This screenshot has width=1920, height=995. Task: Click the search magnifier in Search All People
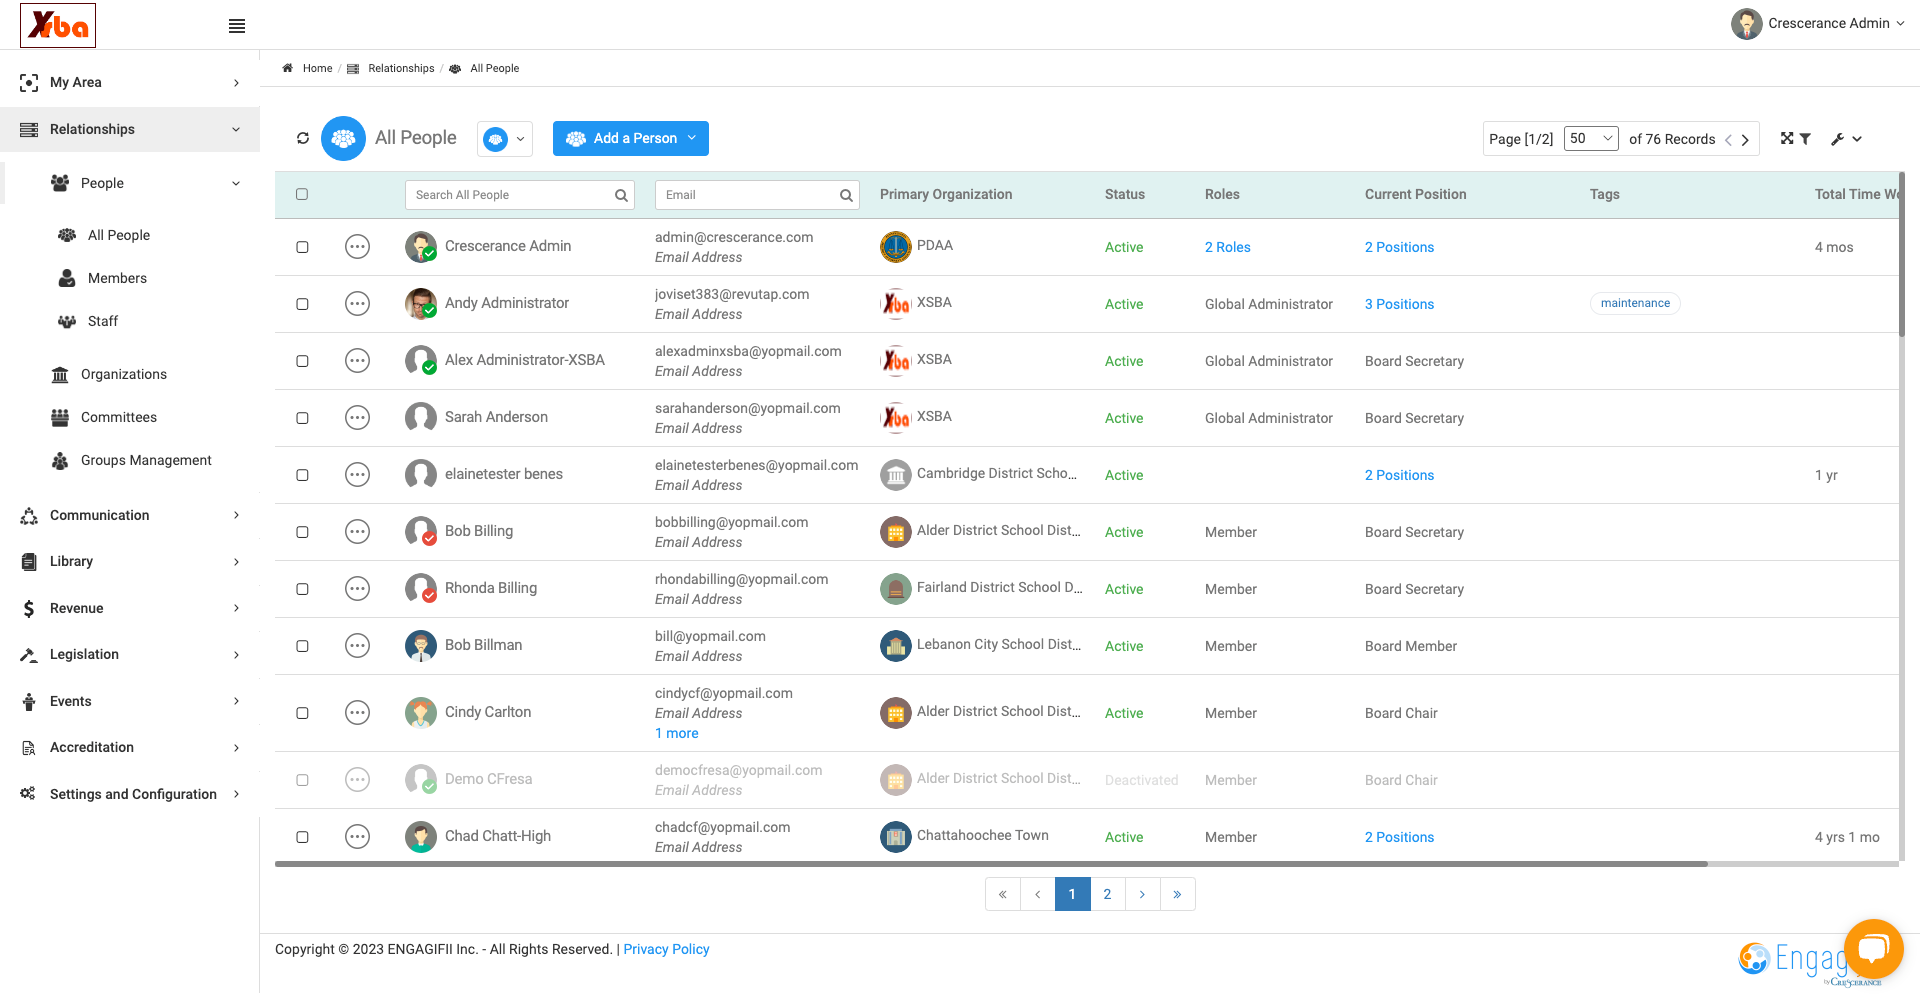pyautogui.click(x=621, y=196)
